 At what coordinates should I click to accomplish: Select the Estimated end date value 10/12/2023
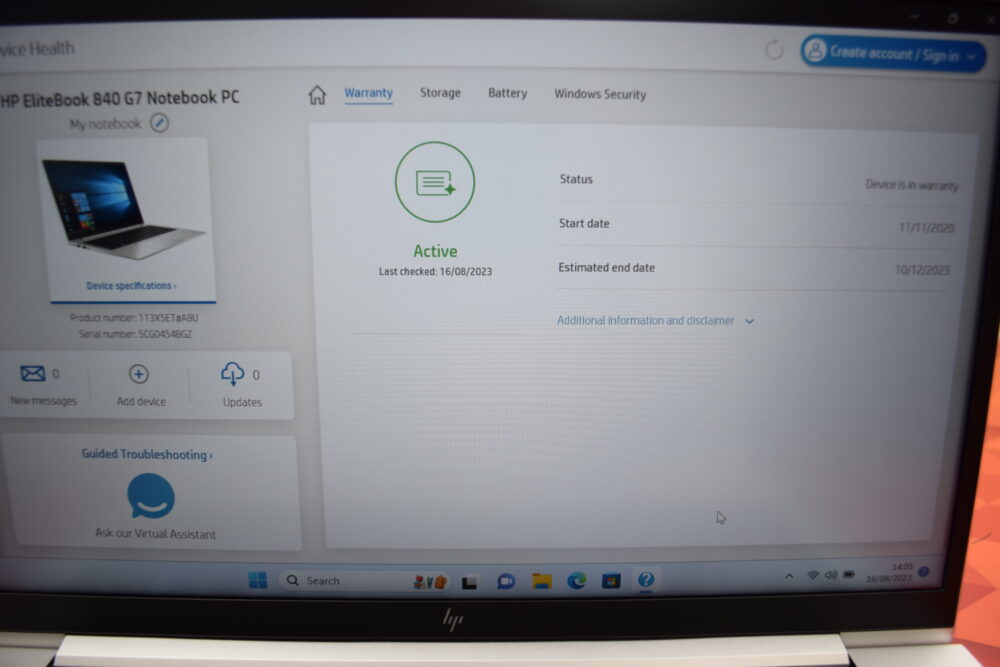923,270
